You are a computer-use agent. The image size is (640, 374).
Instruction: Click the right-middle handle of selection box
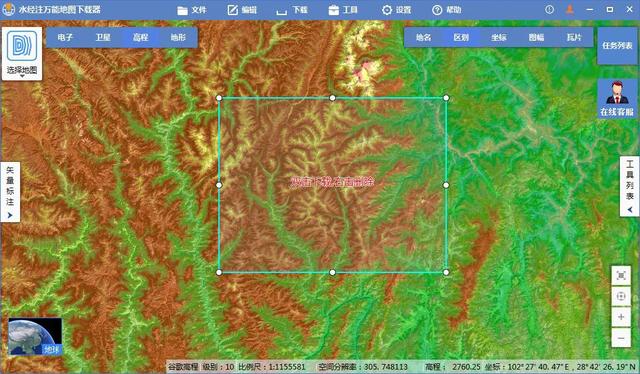tap(446, 185)
